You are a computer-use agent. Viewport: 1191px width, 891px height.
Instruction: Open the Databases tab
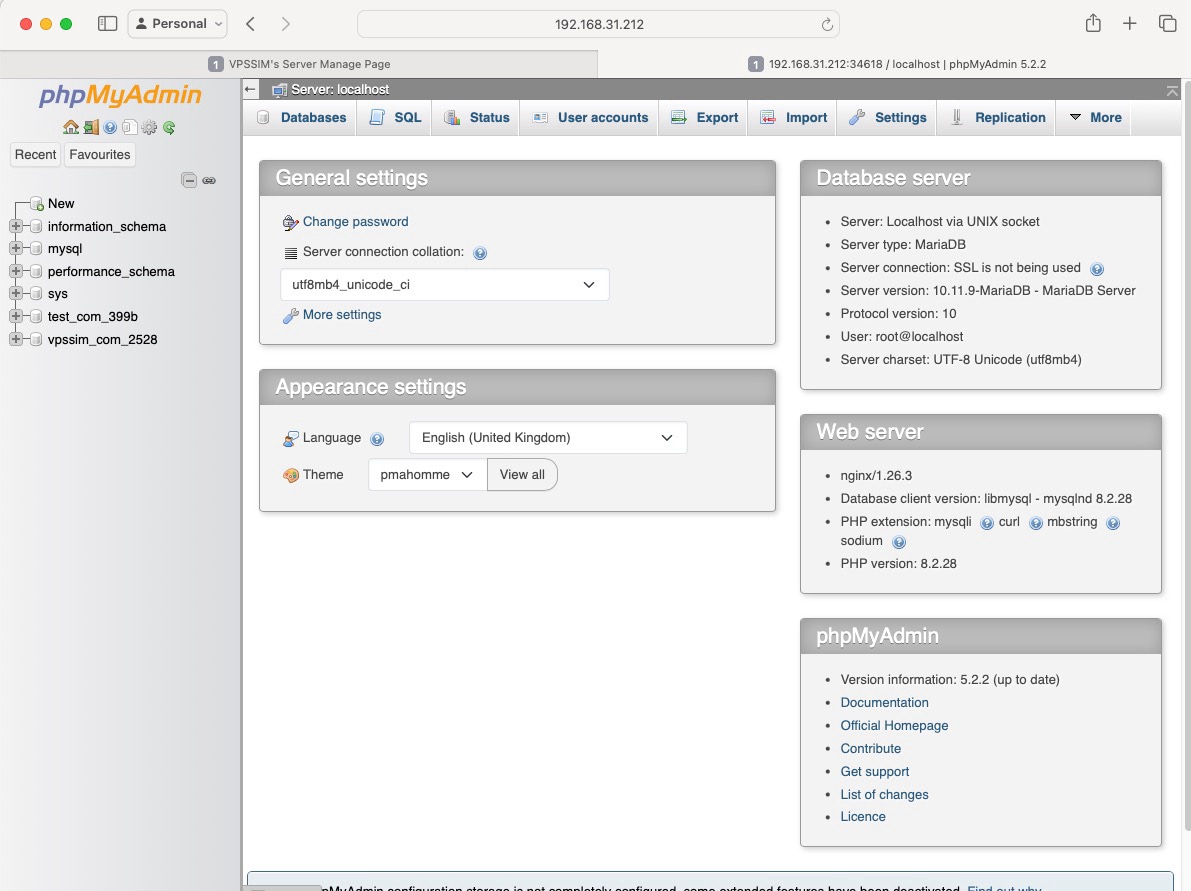point(302,118)
